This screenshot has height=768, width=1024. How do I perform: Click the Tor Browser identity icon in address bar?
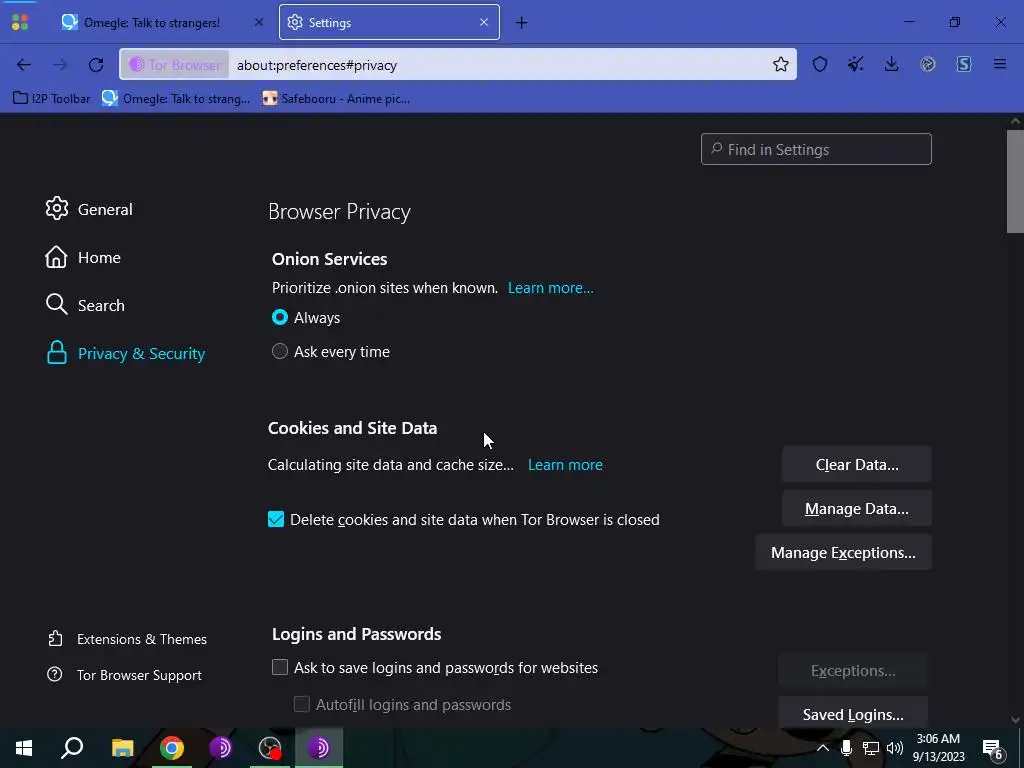pos(175,65)
